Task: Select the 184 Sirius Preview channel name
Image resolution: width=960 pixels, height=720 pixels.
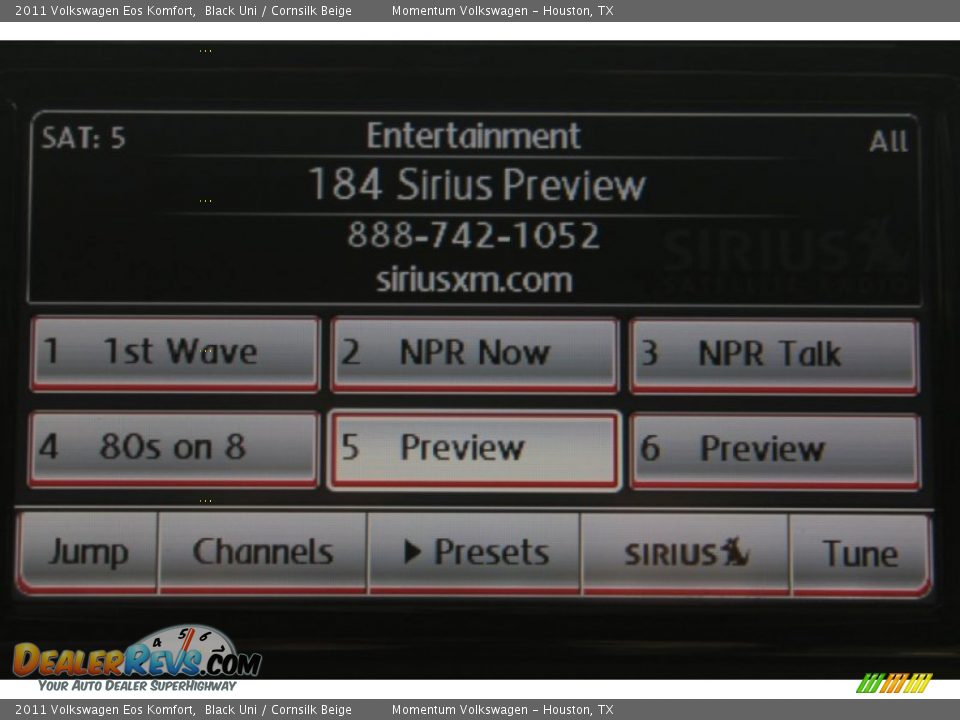Action: point(476,185)
